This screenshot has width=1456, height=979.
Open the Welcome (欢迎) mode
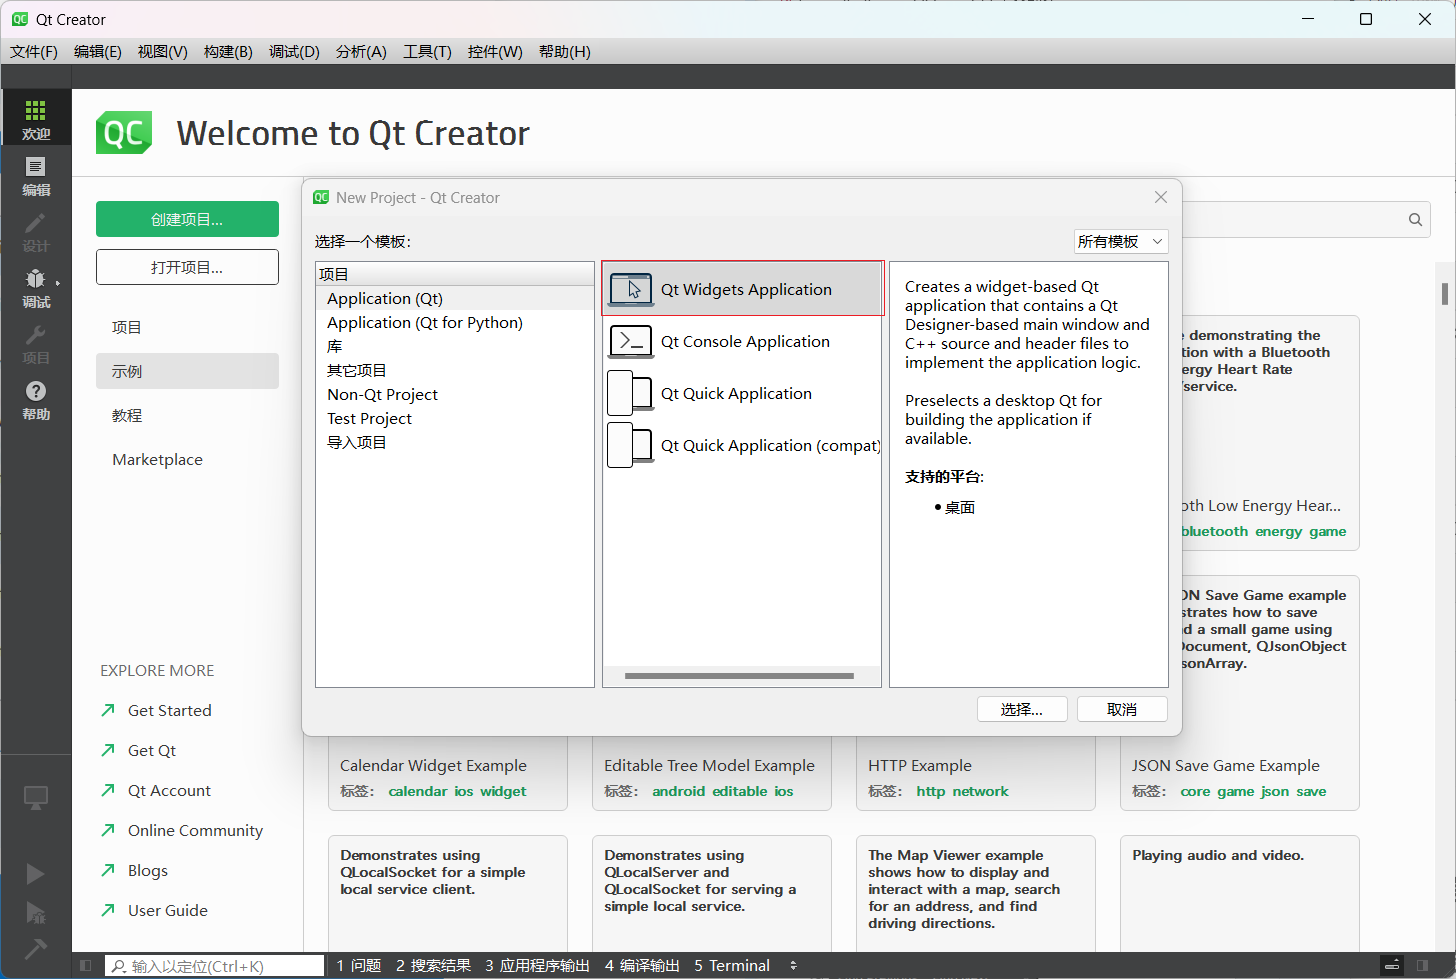pyautogui.click(x=36, y=118)
